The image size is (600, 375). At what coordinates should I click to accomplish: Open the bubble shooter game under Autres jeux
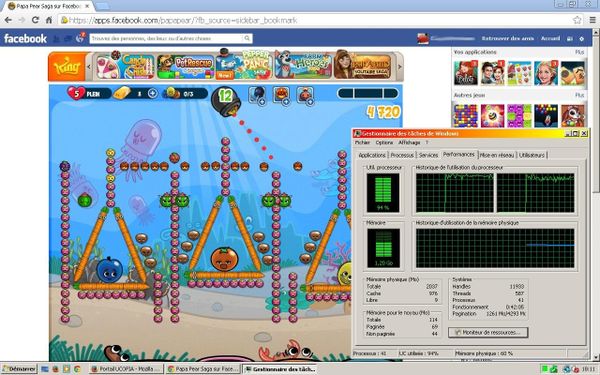(546, 116)
